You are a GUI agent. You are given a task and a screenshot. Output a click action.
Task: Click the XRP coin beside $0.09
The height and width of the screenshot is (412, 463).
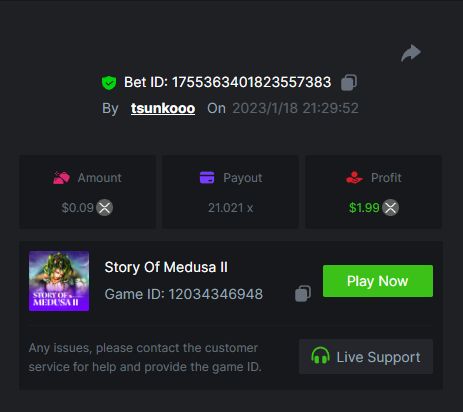point(105,208)
